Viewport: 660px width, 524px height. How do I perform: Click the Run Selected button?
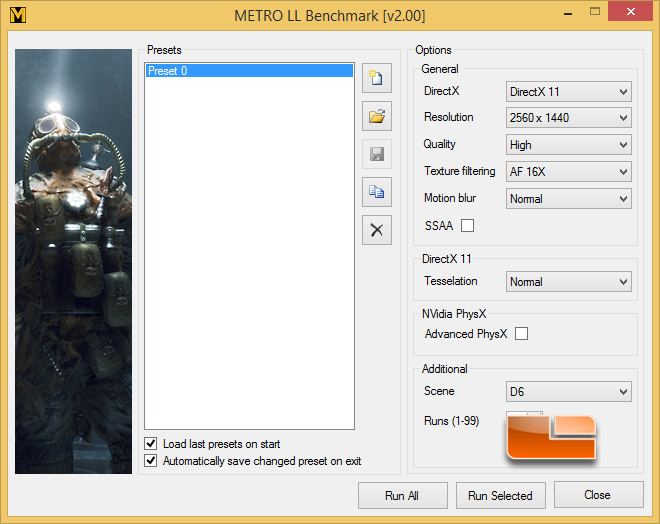coord(500,495)
